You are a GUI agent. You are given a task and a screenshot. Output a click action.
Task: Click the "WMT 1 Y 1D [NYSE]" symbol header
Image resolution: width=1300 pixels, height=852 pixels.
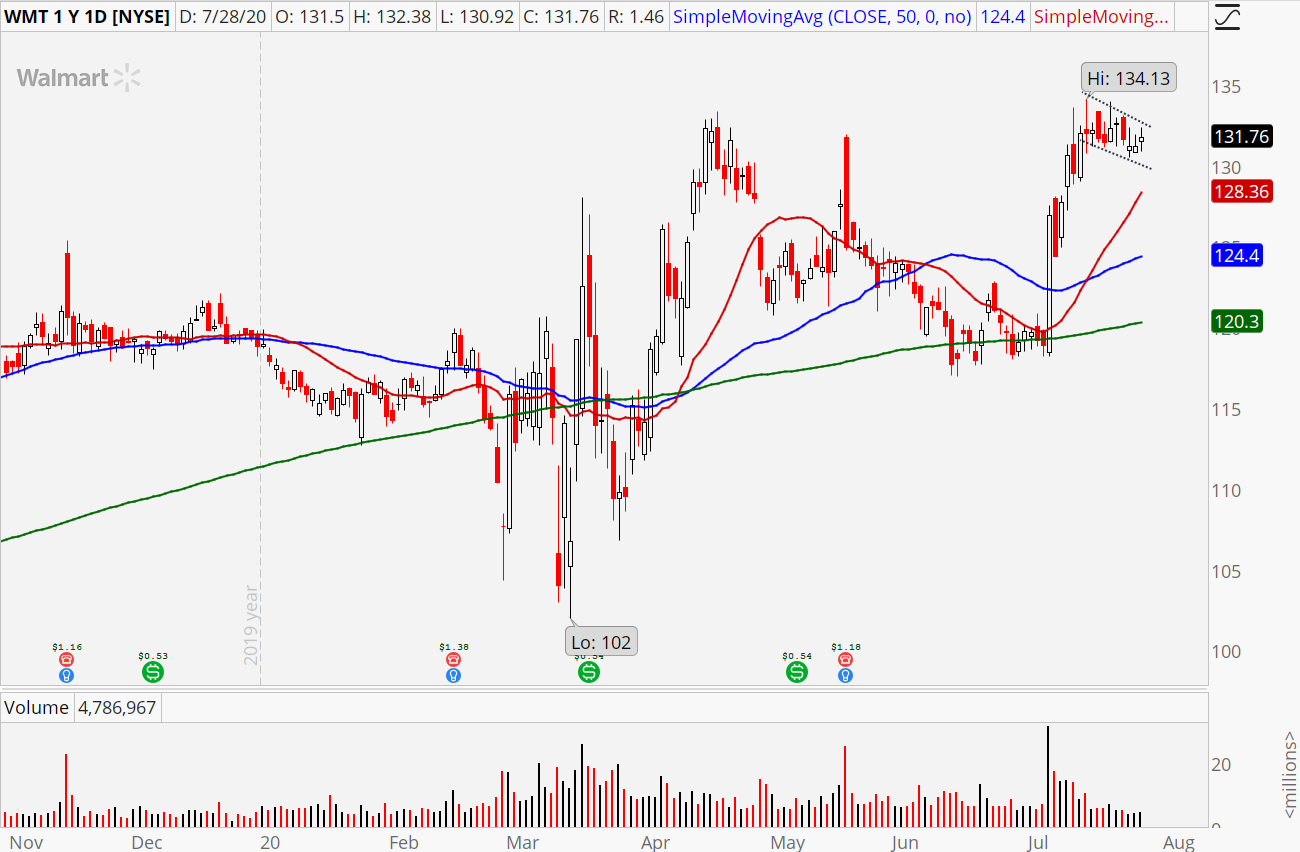87,17
